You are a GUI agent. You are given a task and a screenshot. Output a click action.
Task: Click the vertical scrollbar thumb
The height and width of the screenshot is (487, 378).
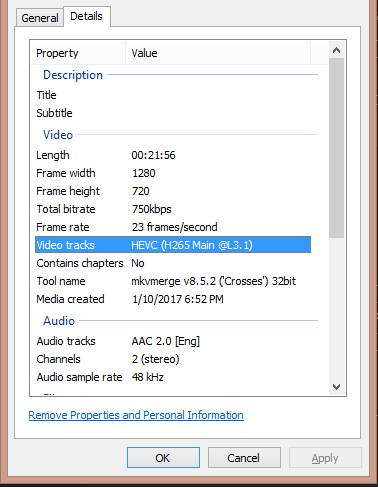tap(336, 148)
